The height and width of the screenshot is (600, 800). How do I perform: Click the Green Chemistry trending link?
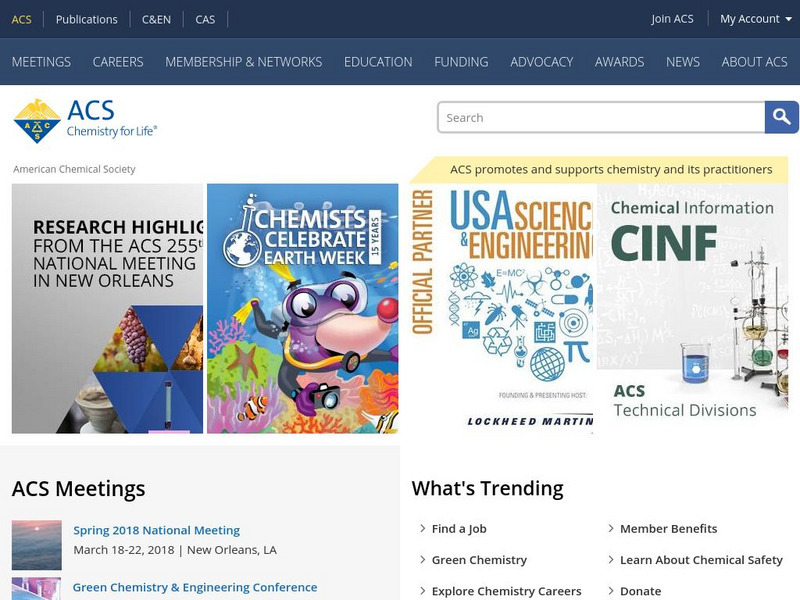coord(479,560)
